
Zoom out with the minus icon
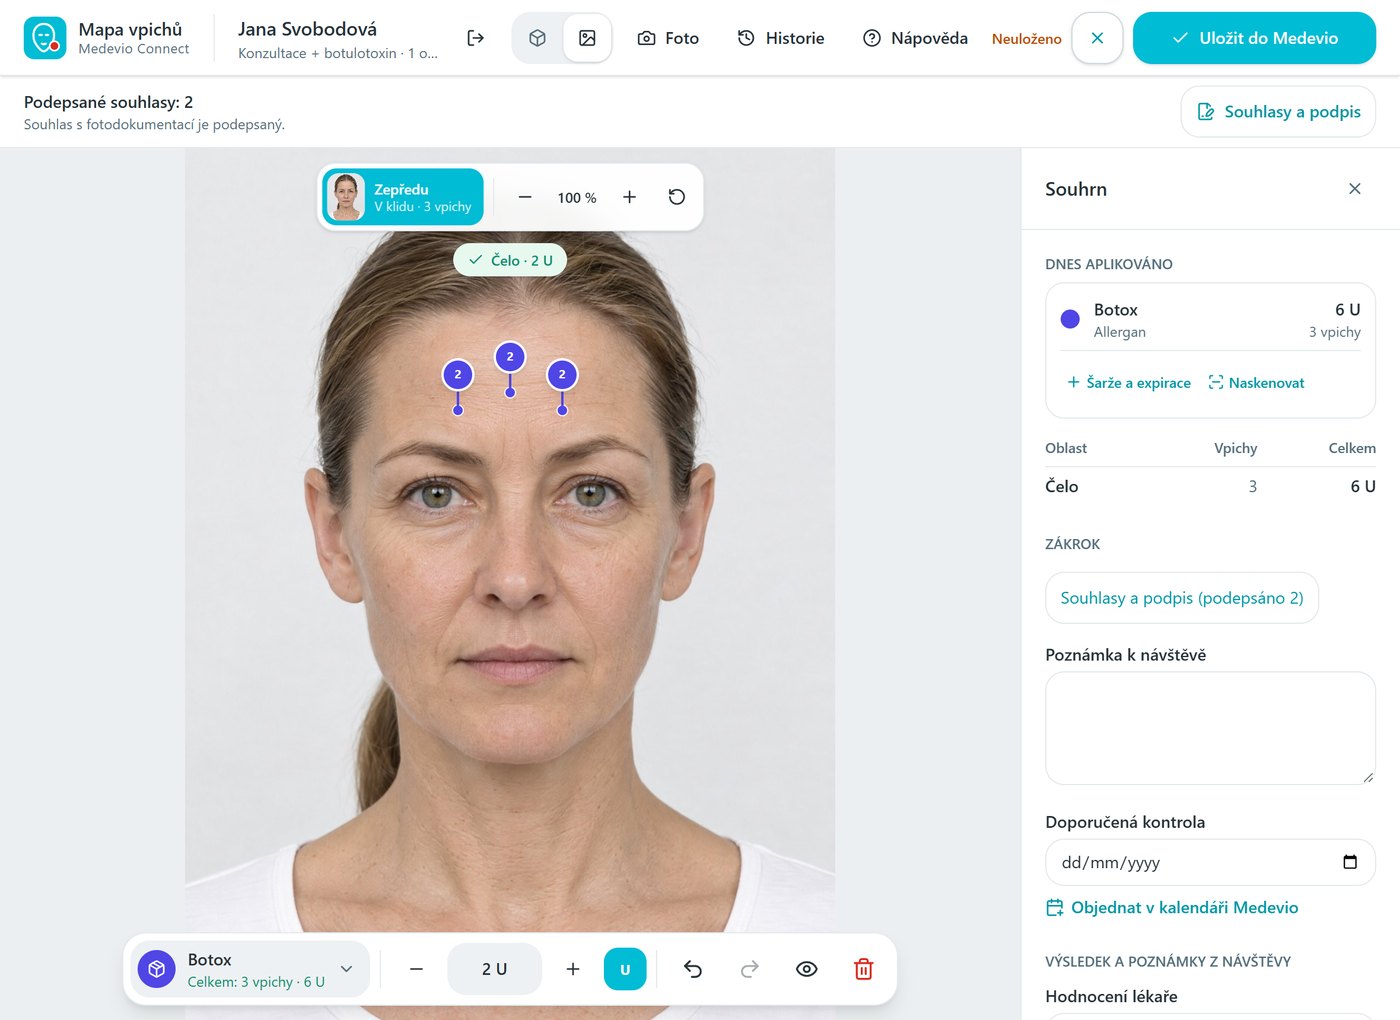click(525, 197)
